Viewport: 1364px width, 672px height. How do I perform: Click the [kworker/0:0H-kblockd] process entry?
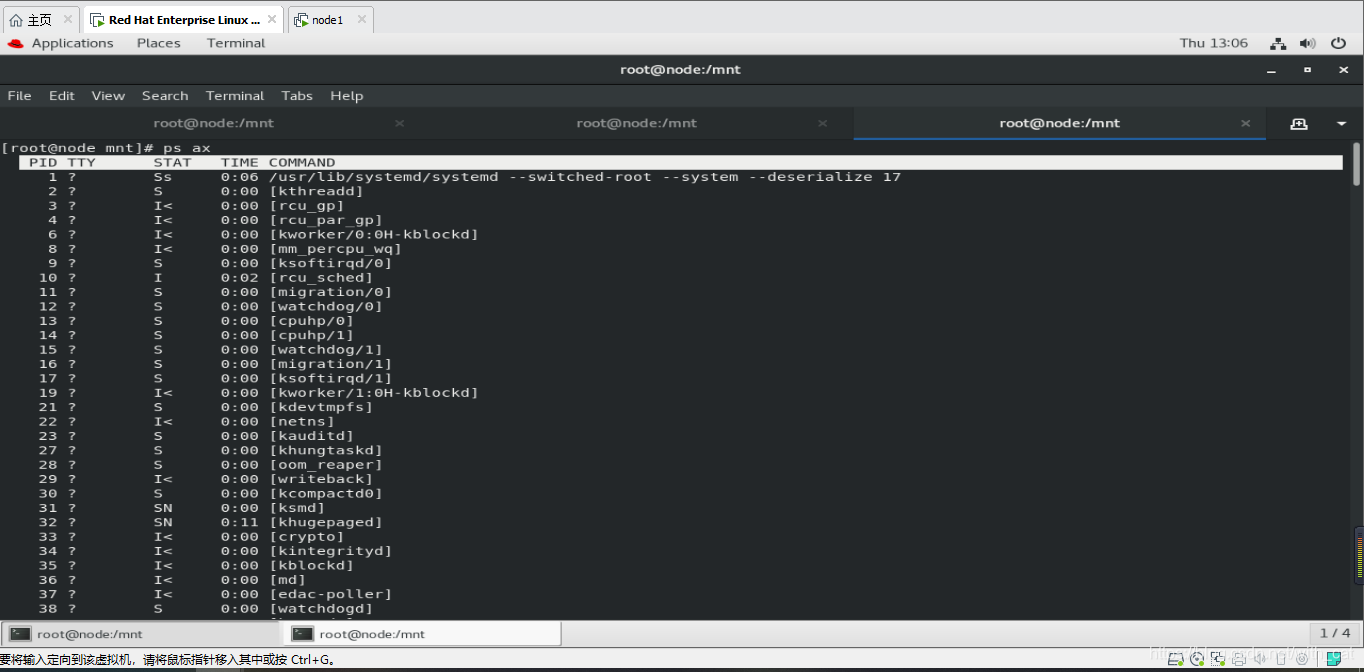374,234
